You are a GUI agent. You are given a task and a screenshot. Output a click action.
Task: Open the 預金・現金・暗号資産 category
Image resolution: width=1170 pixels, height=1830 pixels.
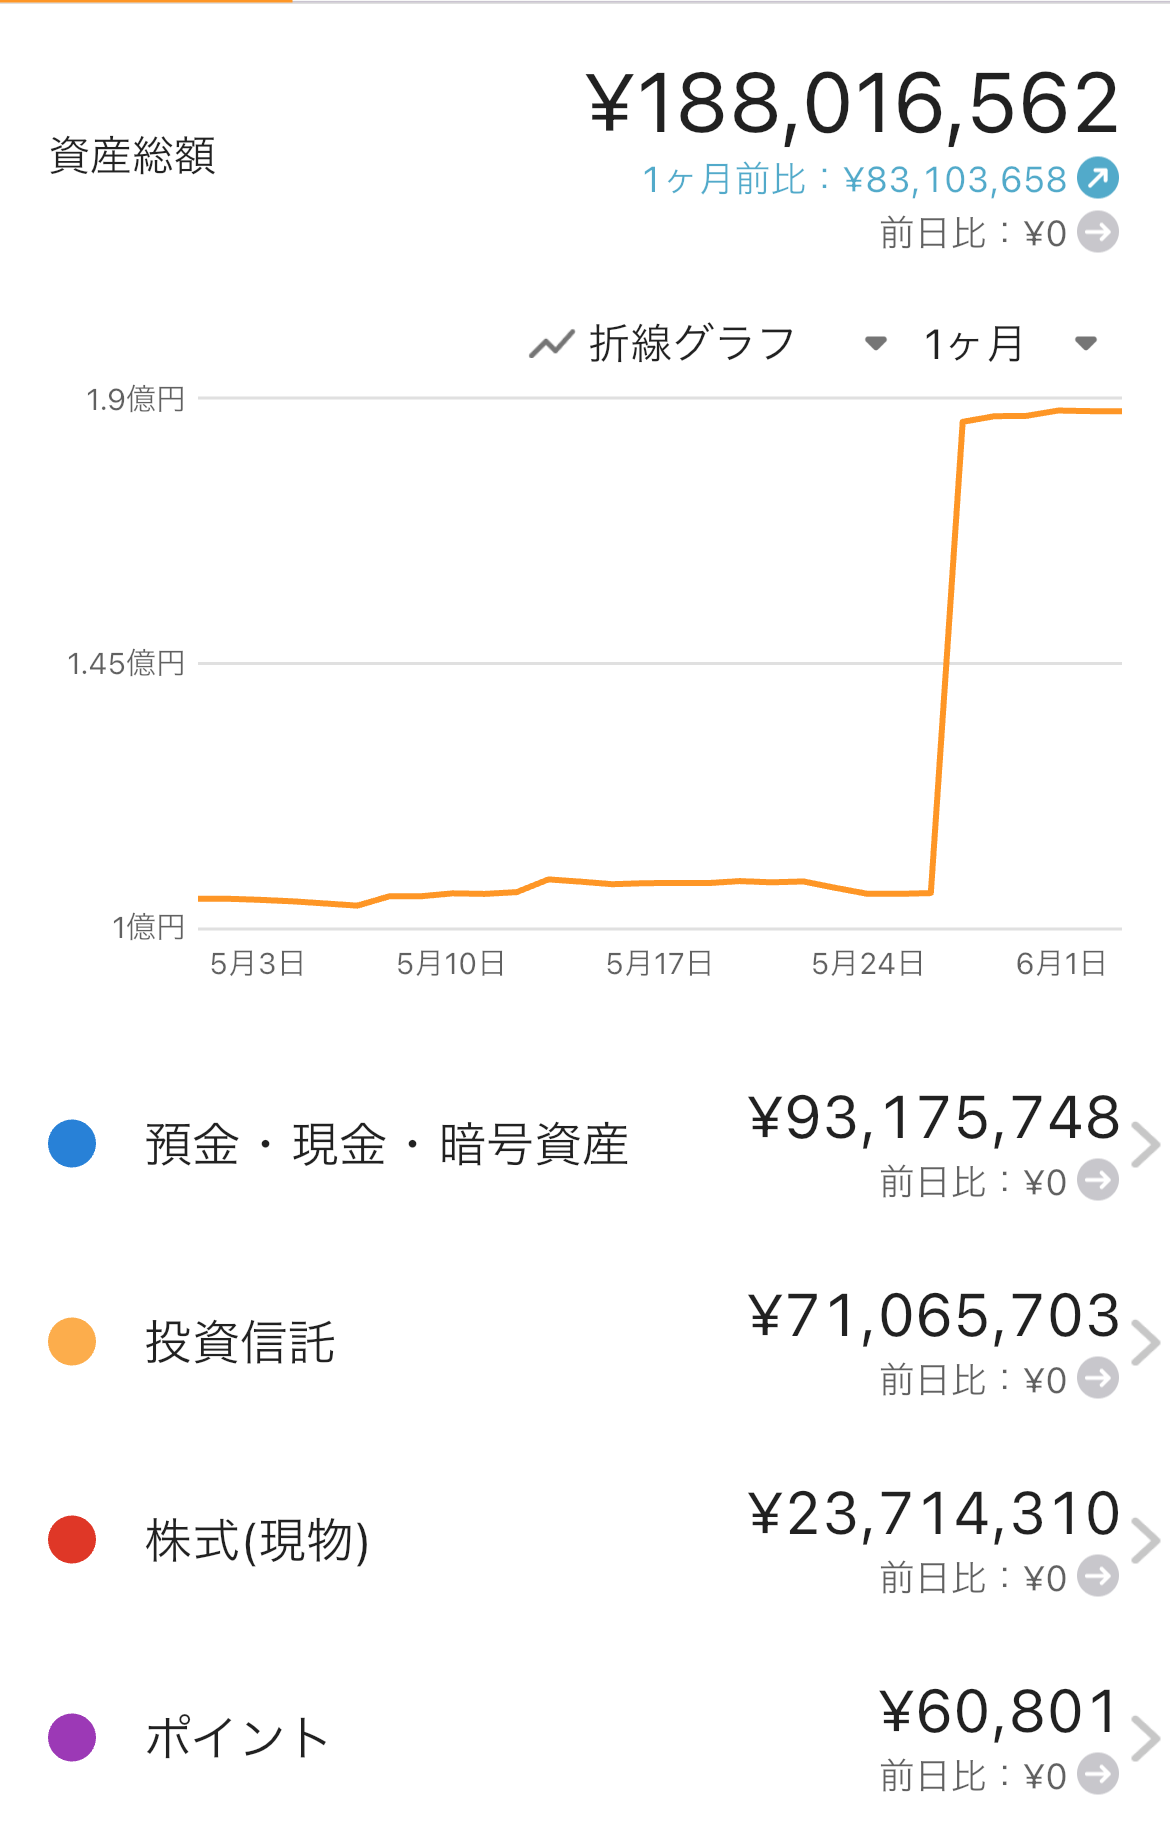(585, 1145)
